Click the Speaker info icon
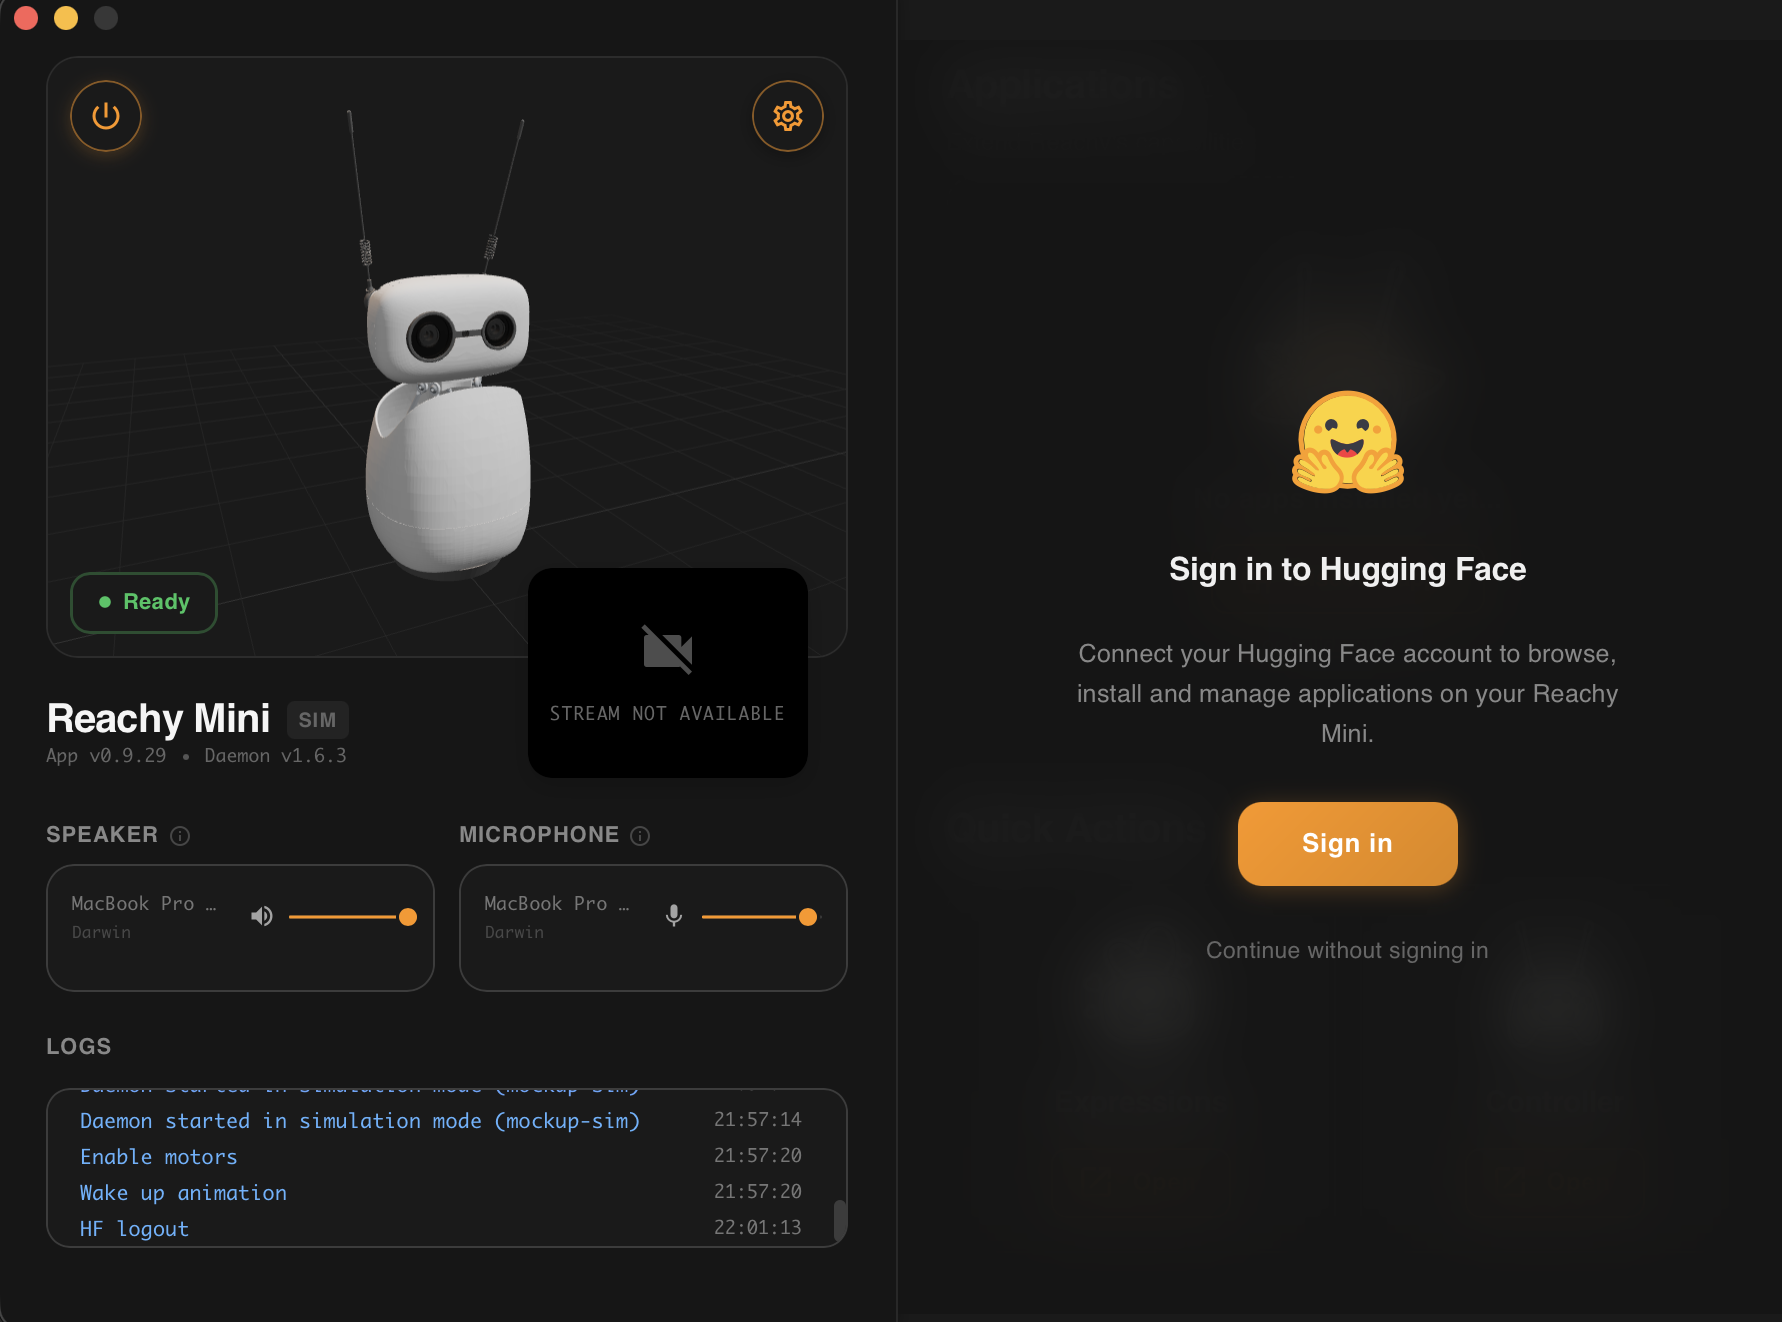 click(x=180, y=836)
